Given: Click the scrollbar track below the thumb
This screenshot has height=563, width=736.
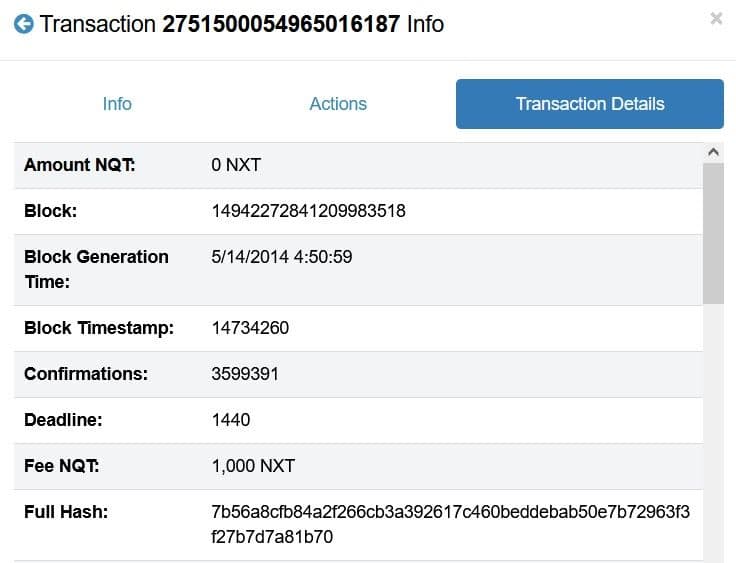Looking at the screenshot, I should point(713,430).
